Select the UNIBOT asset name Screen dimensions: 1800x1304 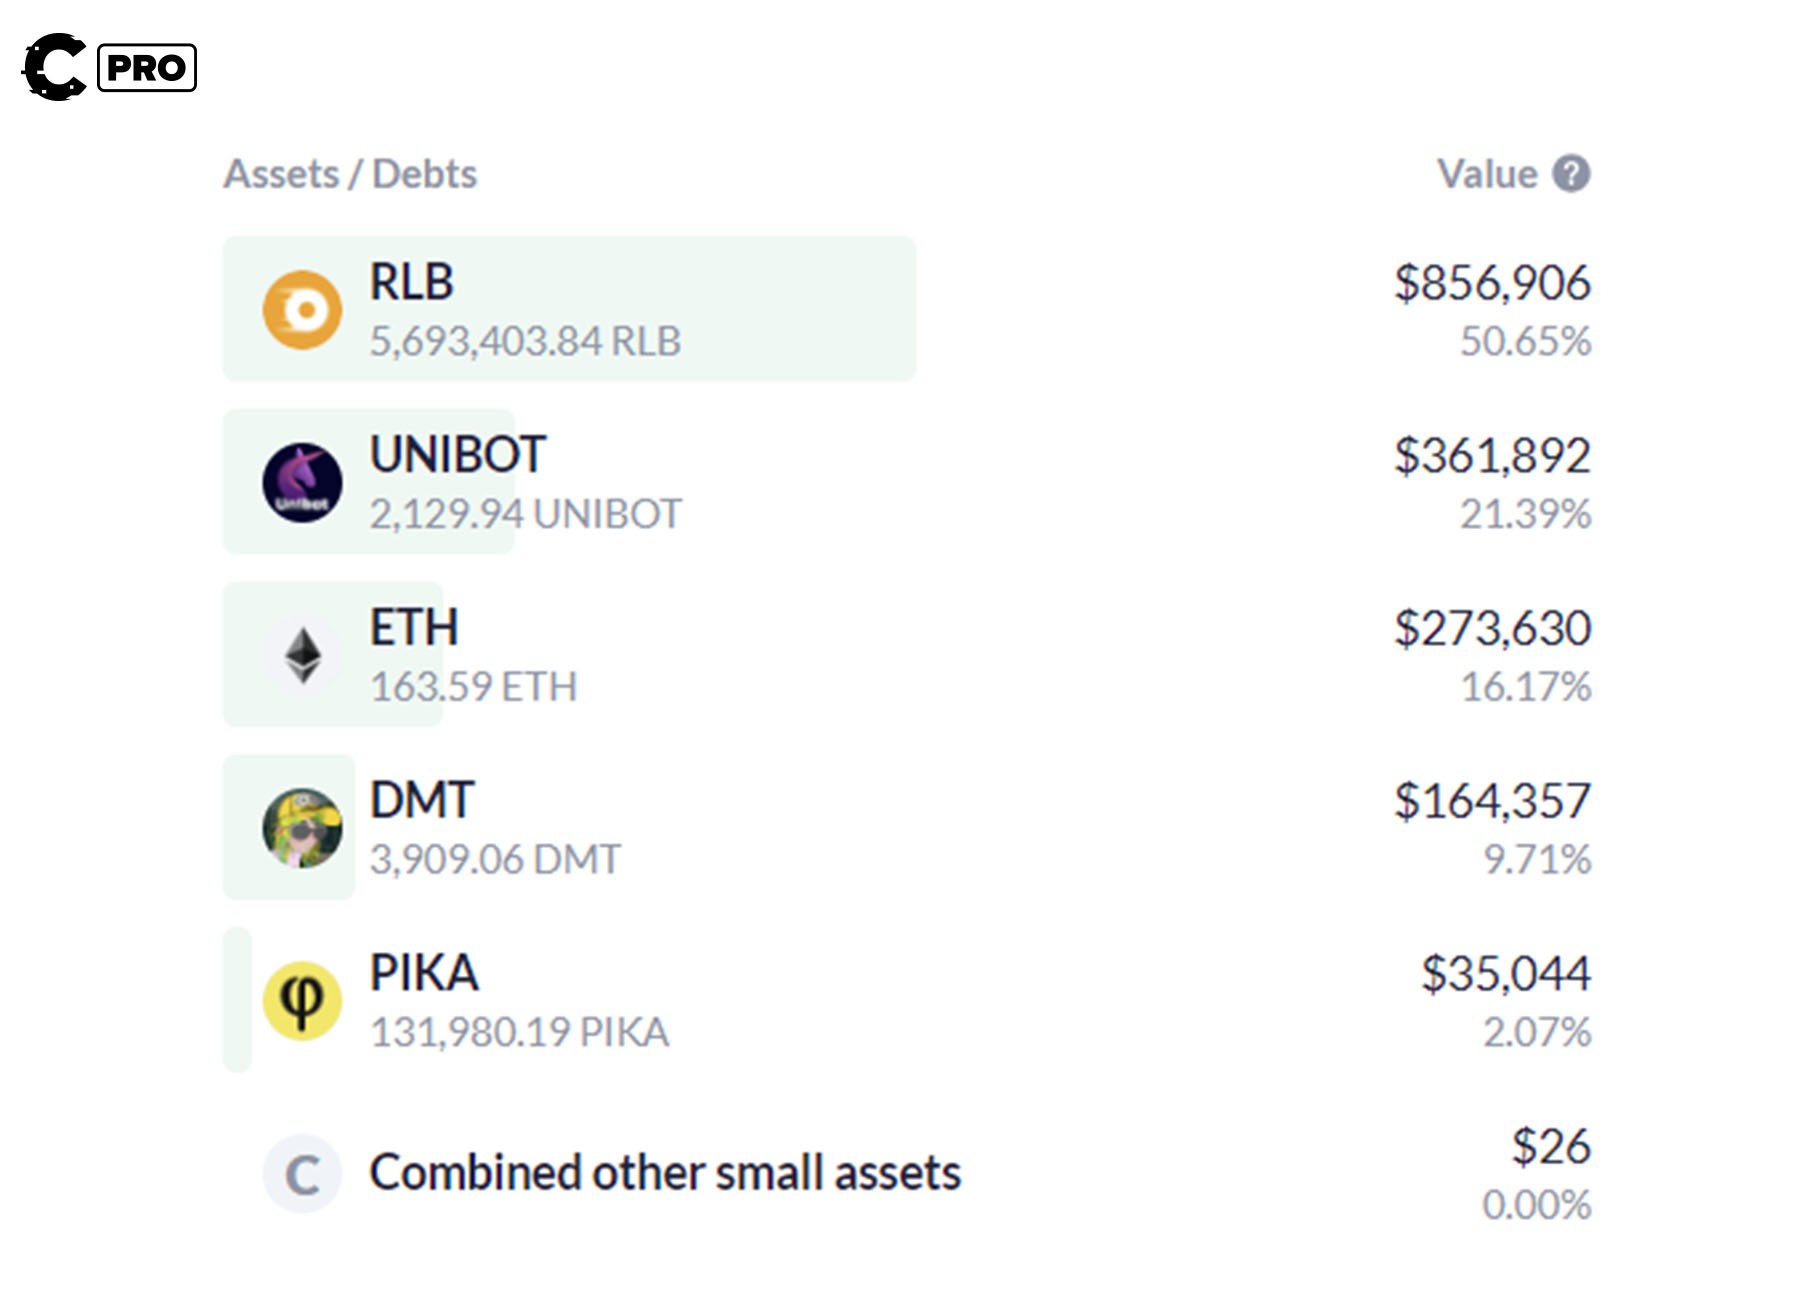[x=457, y=455]
